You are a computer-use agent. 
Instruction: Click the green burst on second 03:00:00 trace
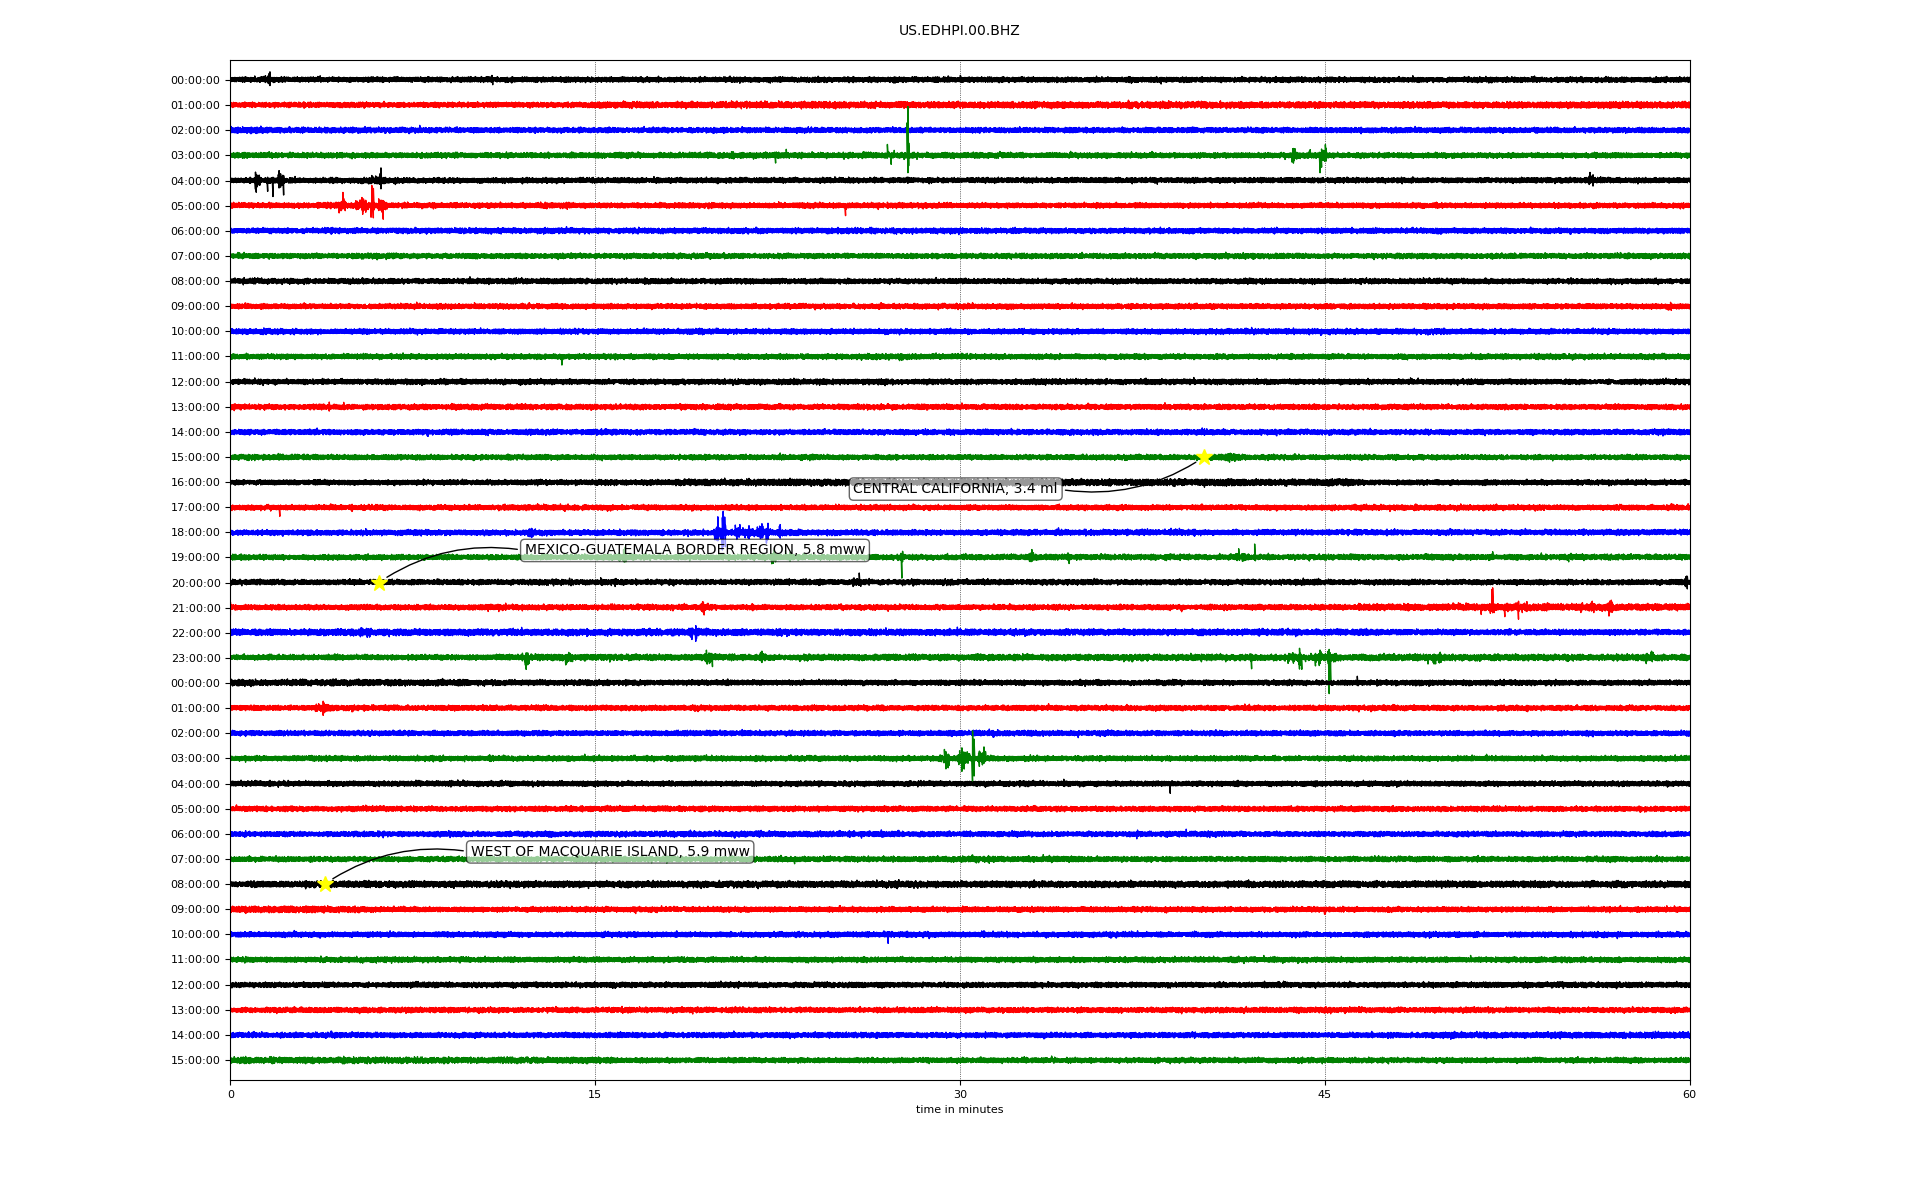(x=971, y=757)
